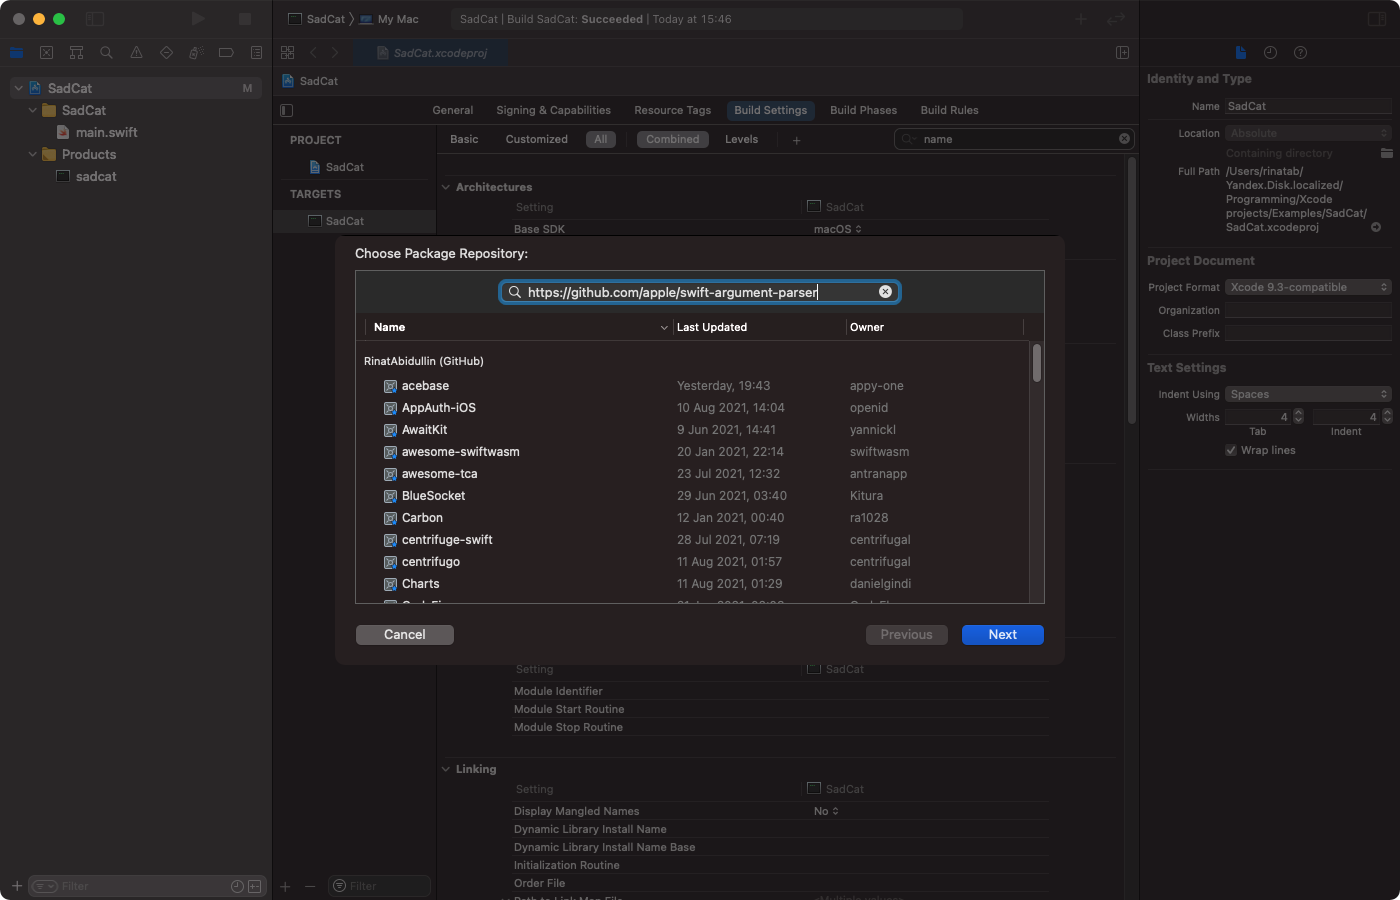This screenshot has height=900, width=1400.
Task: Go back with the editor left arrow
Action: 313,53
